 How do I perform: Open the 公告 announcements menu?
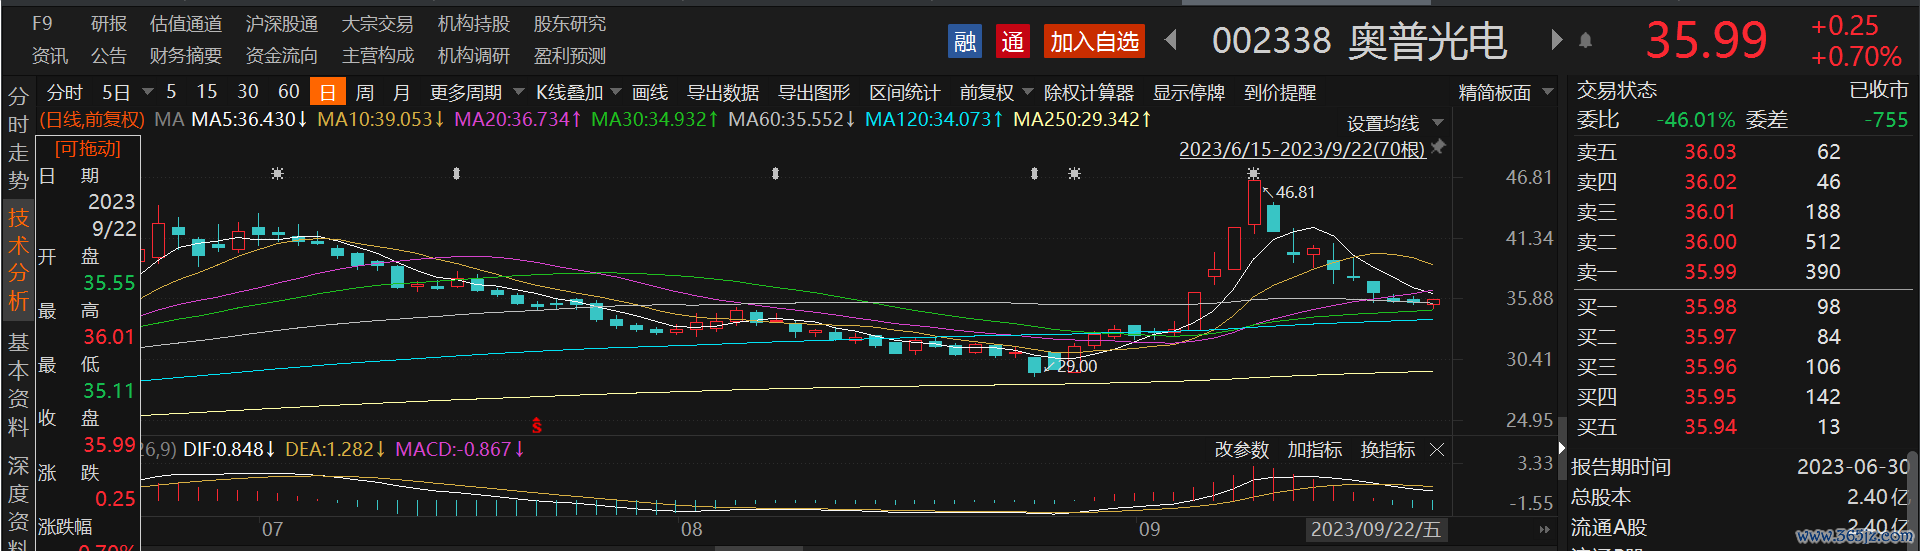[x=109, y=55]
